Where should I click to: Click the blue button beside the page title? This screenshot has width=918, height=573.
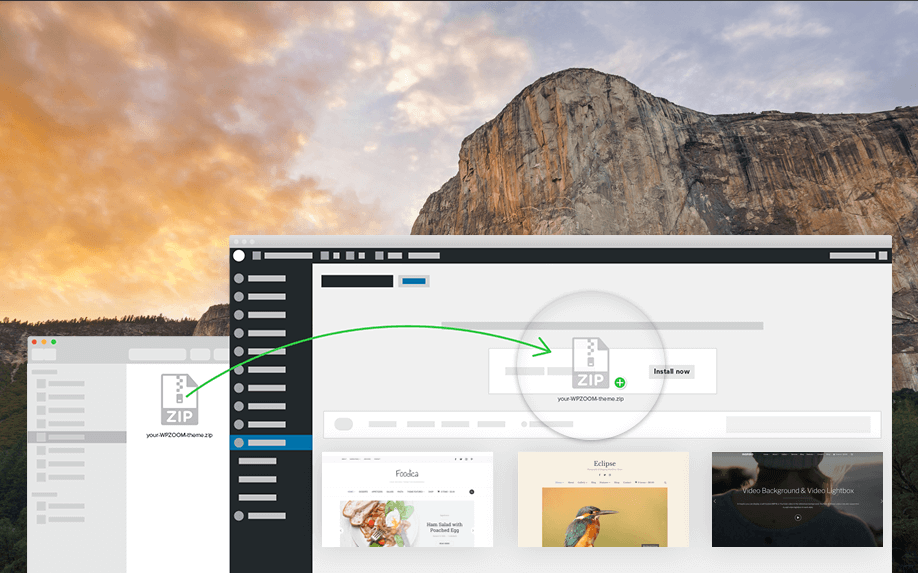coord(414,281)
